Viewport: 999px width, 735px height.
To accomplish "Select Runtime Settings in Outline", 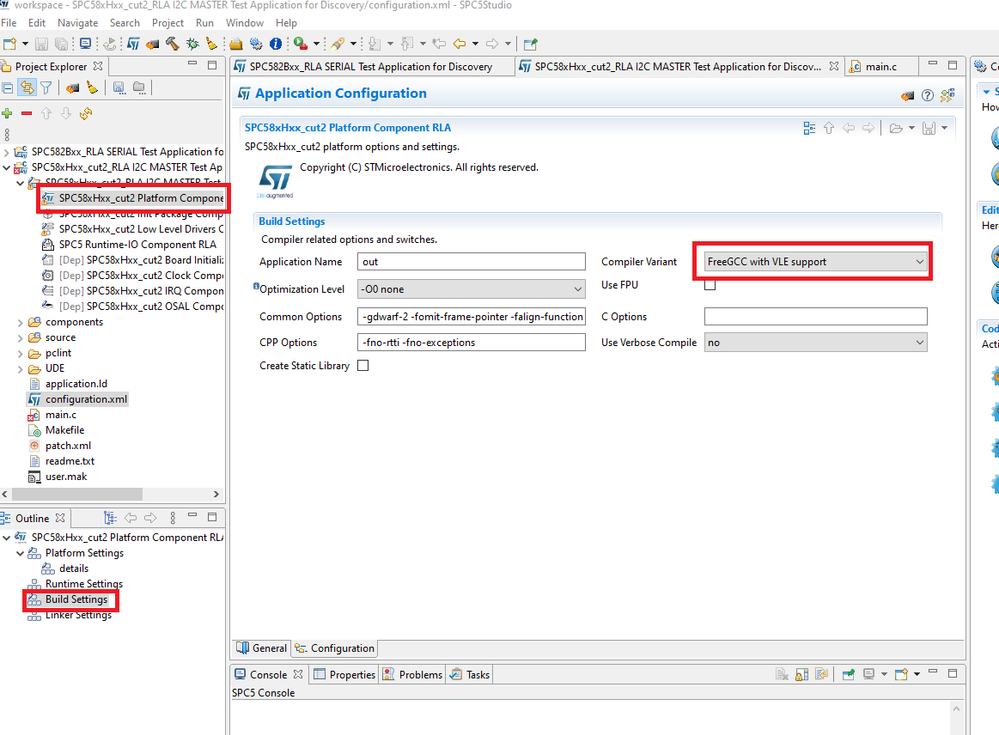I will coord(84,584).
